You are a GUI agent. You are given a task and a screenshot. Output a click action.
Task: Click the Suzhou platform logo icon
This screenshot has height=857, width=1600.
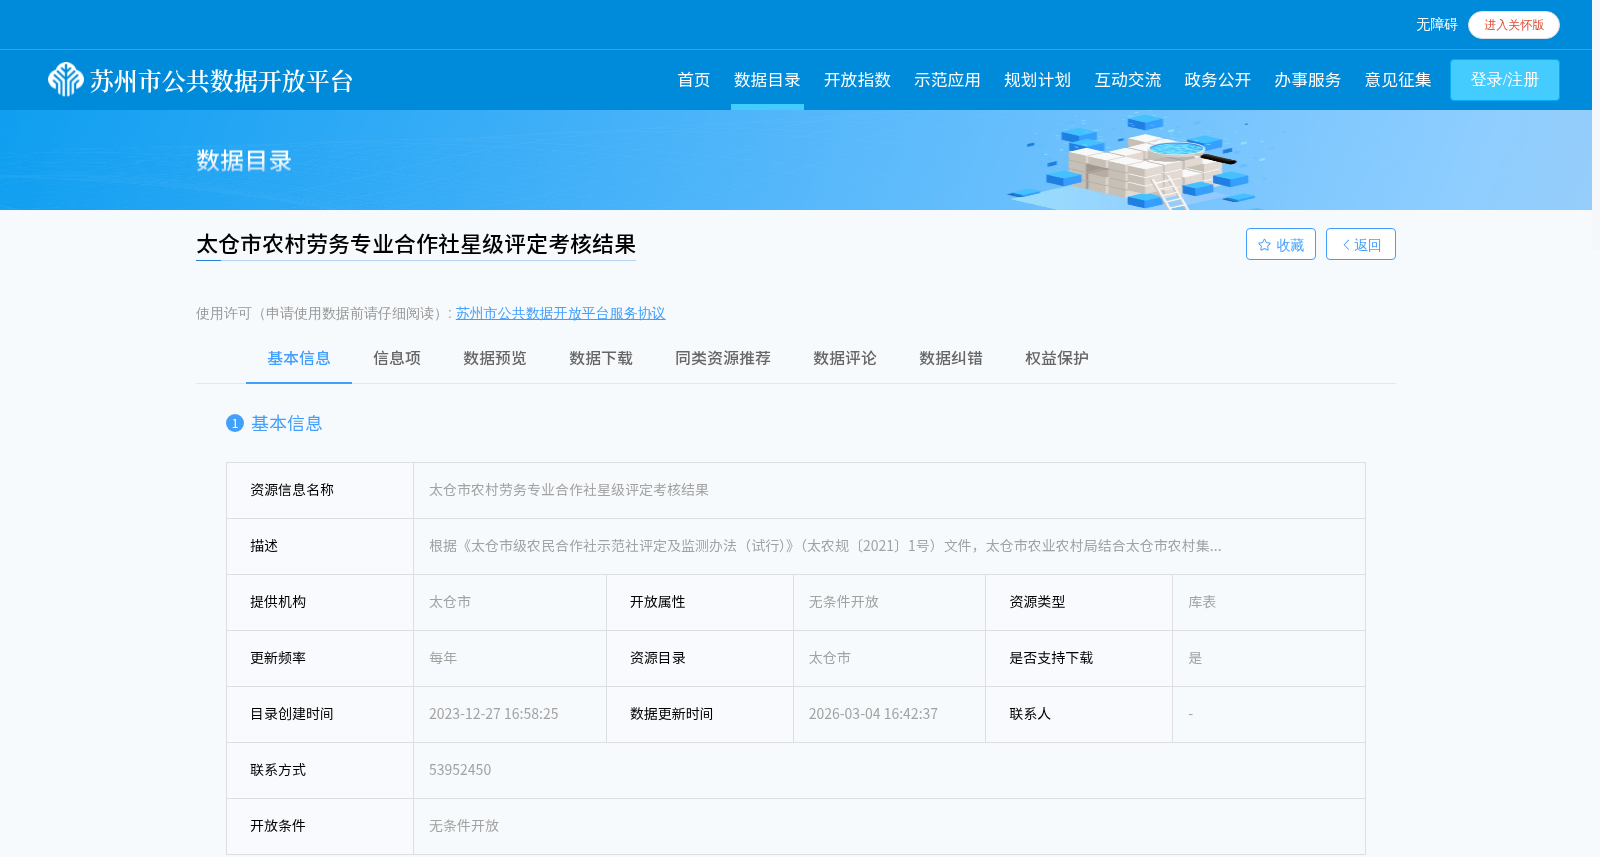pyautogui.click(x=66, y=79)
